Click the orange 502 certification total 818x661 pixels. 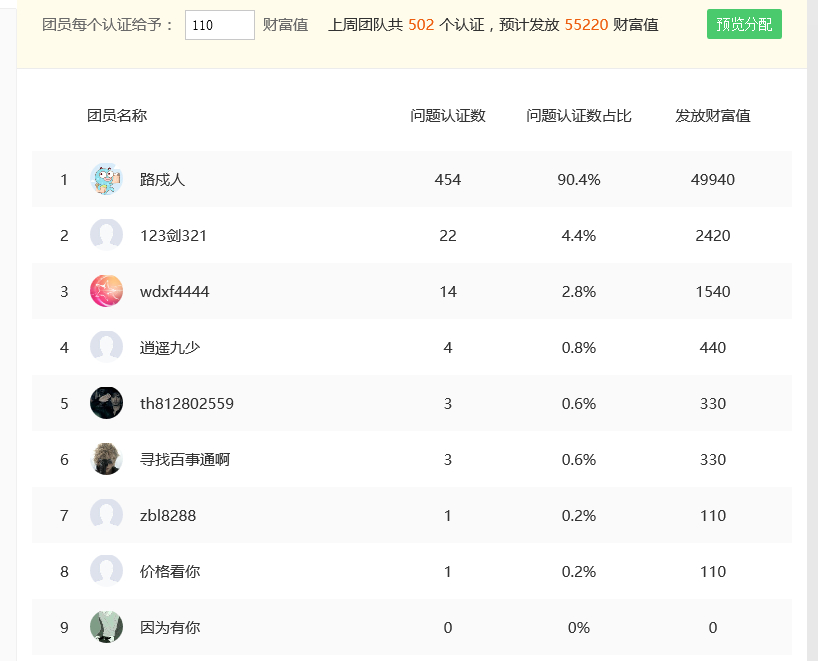pyautogui.click(x=421, y=25)
